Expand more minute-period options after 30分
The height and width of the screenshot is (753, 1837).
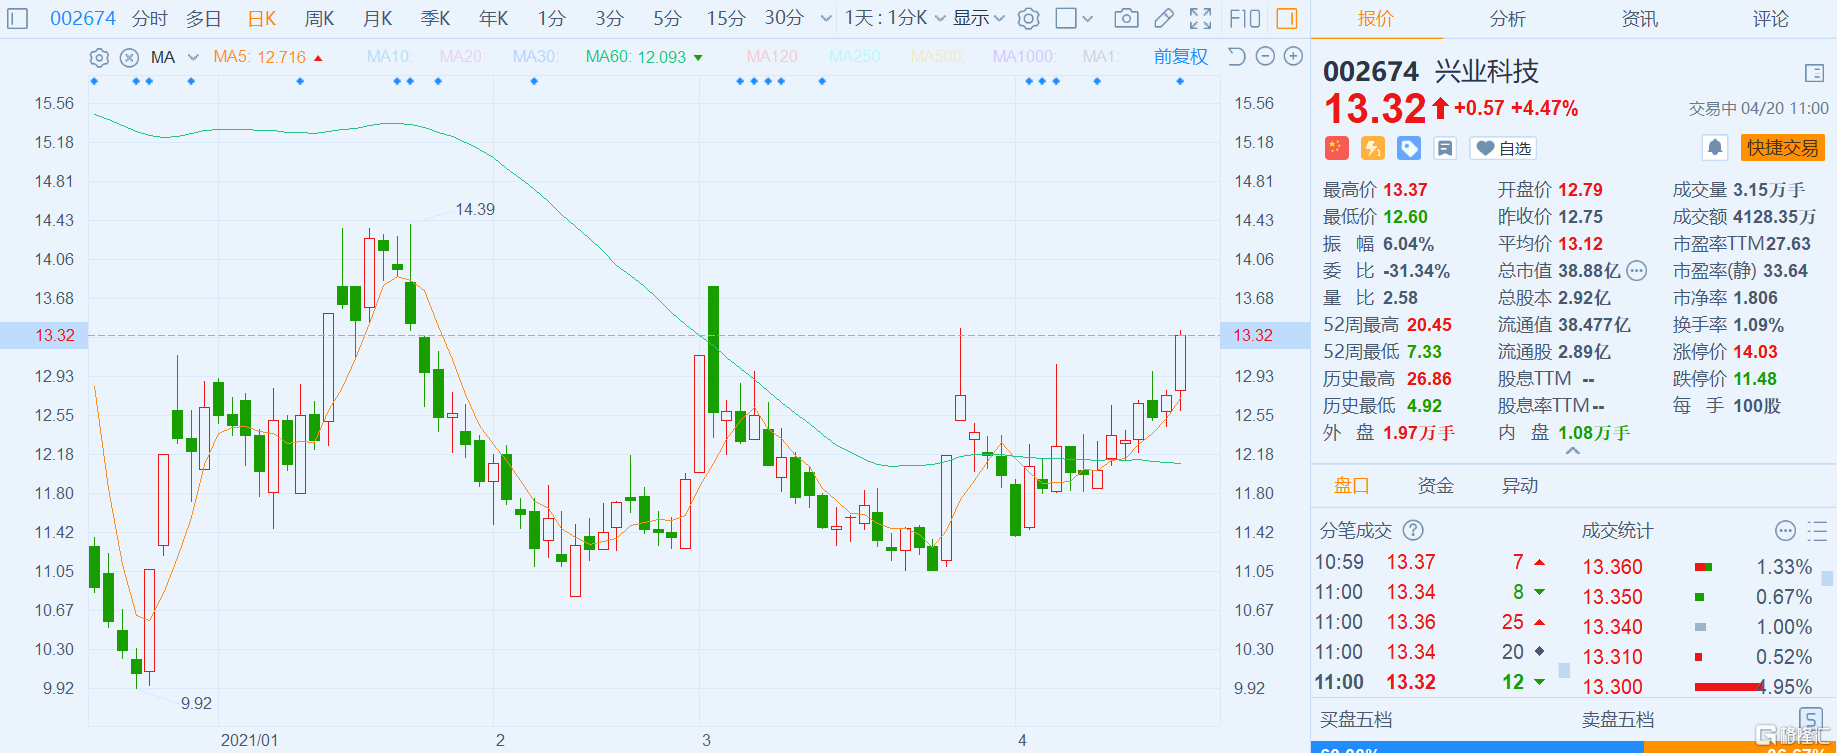[x=825, y=18]
